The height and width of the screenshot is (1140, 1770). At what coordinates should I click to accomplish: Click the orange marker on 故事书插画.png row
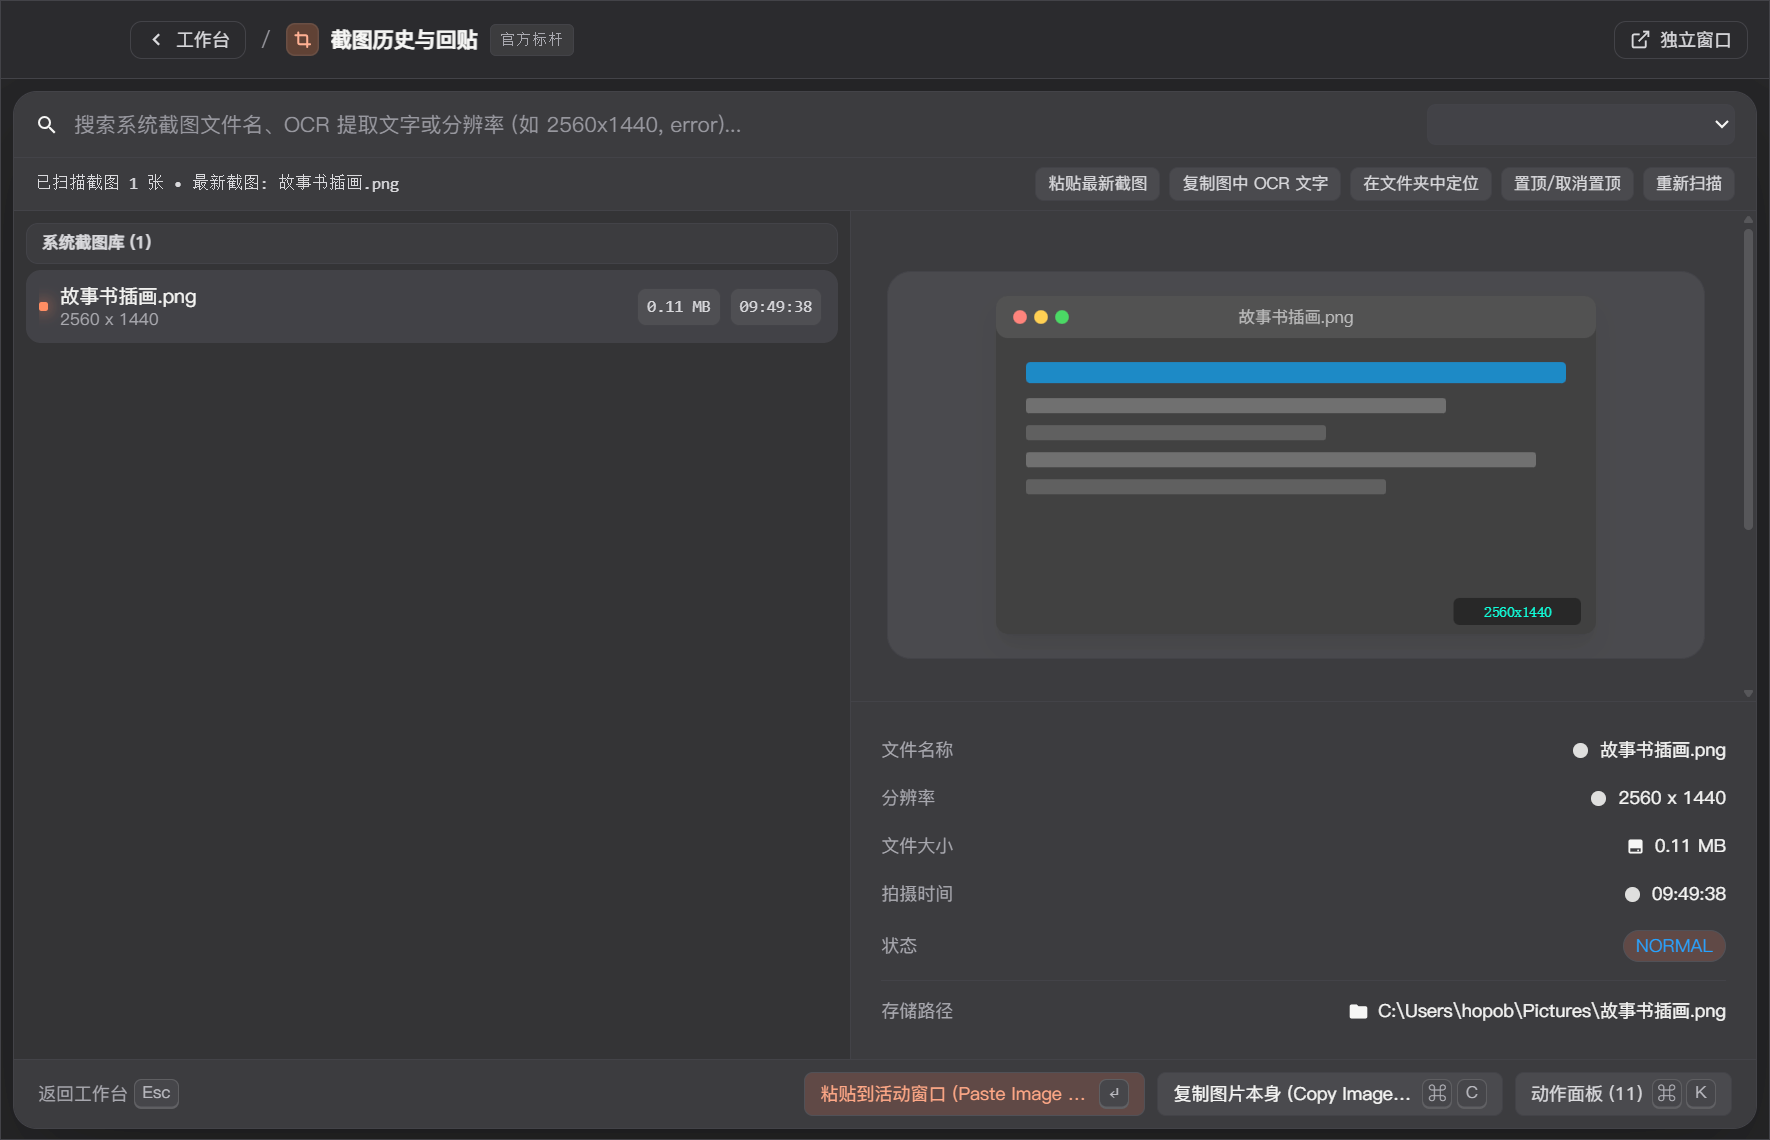tap(43, 307)
